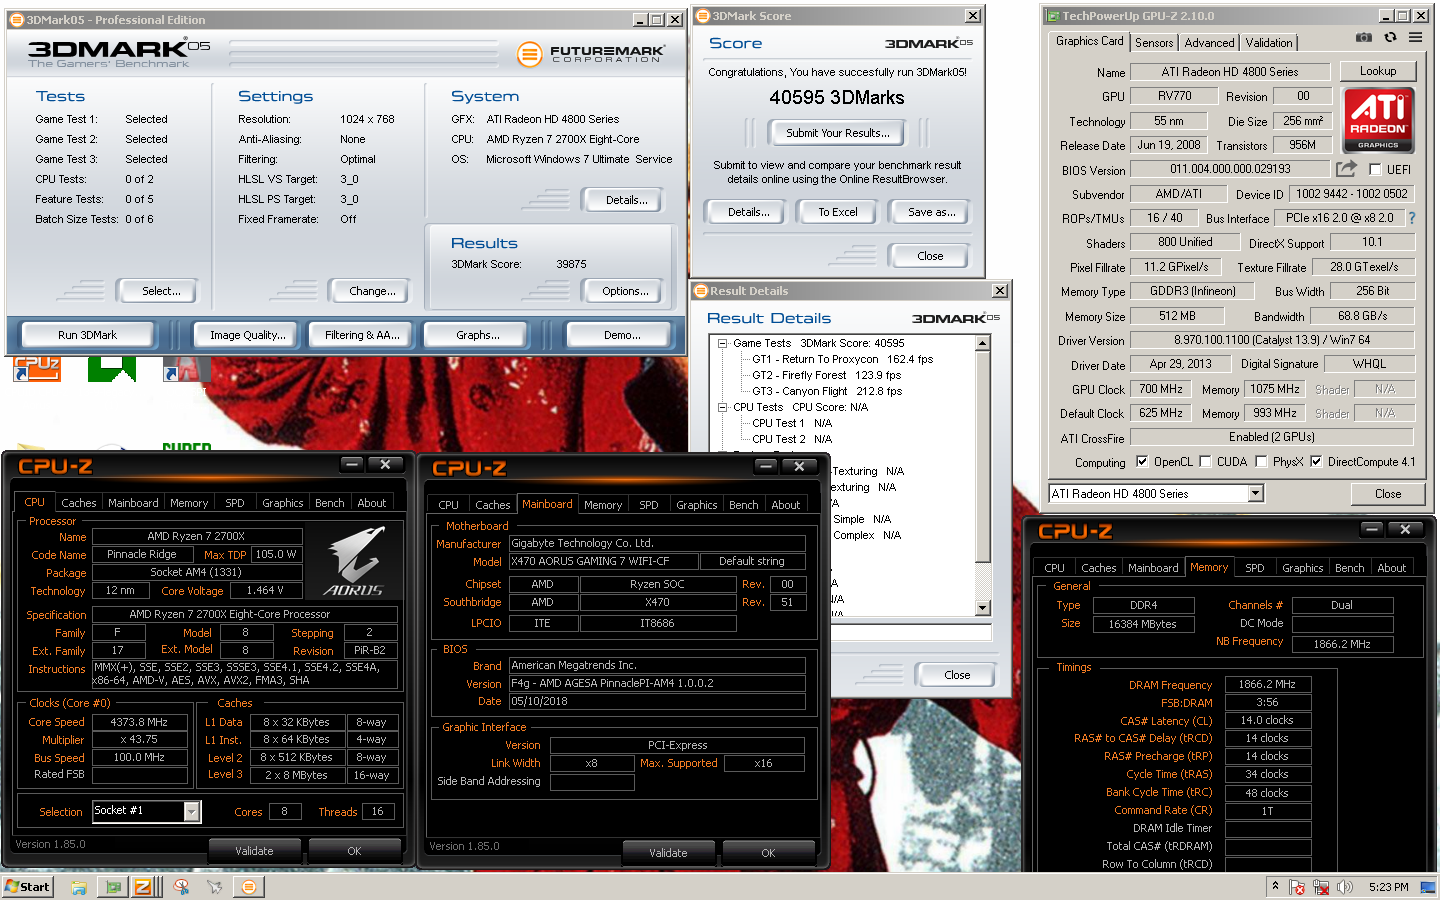This screenshot has height=900, width=1440.
Task: Open Graphics tab in right CPU-Z window
Action: 1303,568
